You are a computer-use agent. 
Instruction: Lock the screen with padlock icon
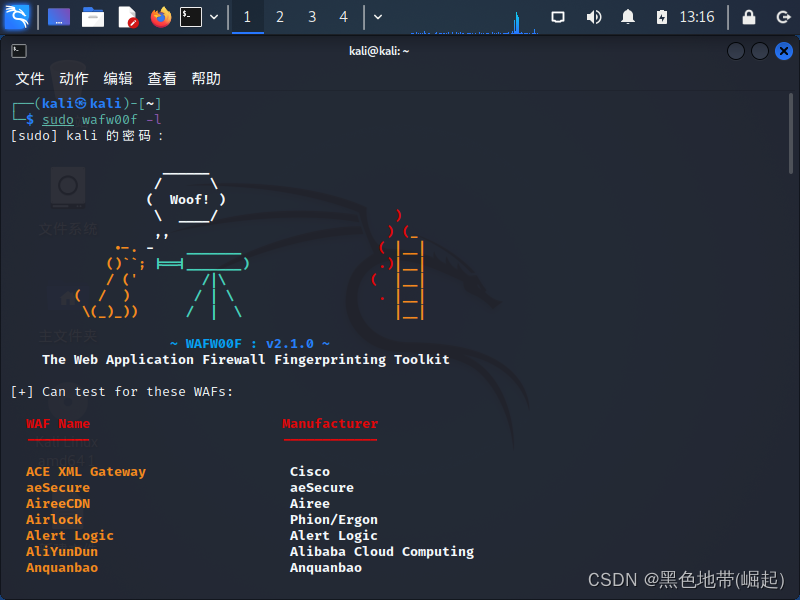pyautogui.click(x=749, y=17)
